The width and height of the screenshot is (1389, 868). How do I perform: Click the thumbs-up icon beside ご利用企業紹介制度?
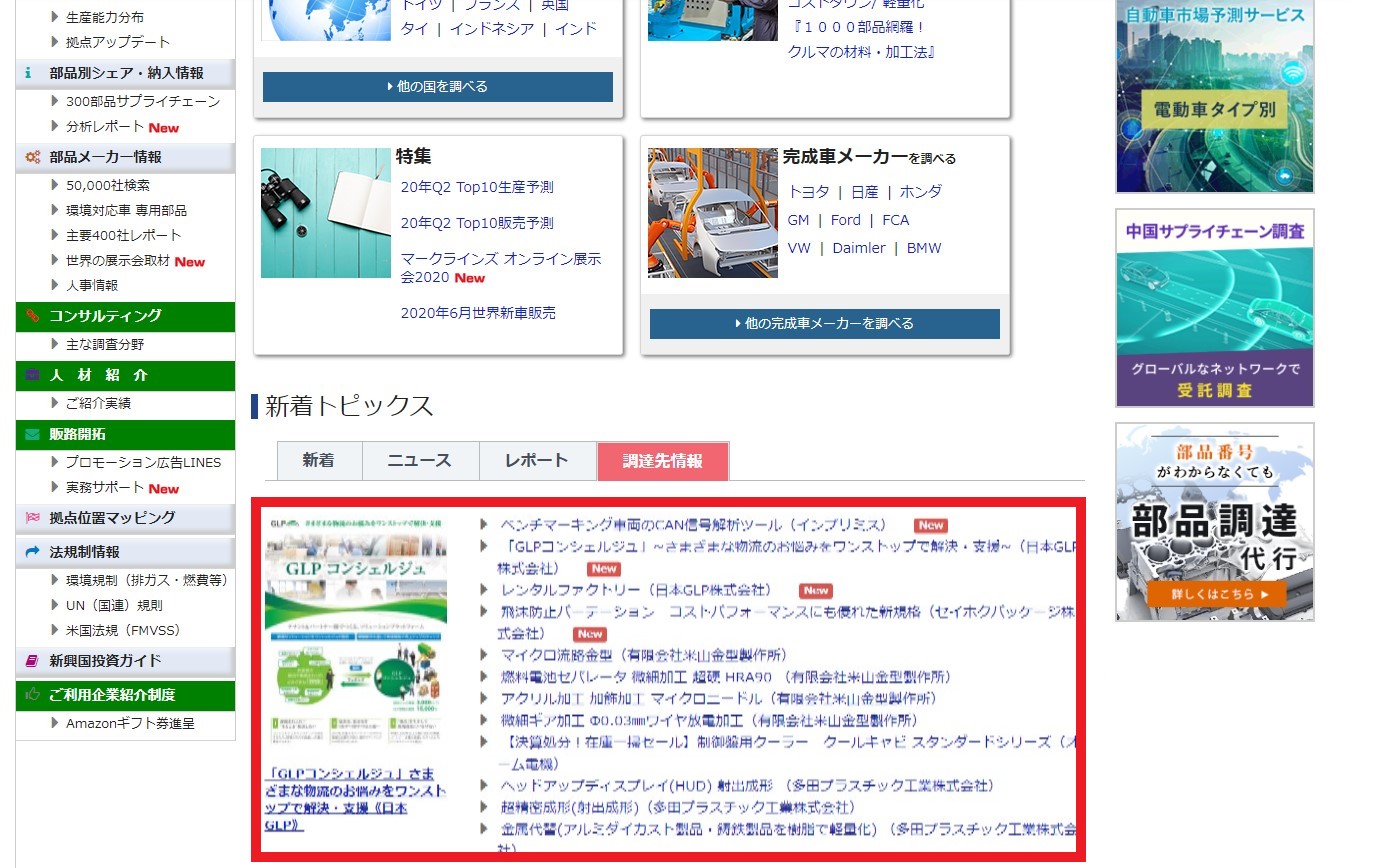pyautogui.click(x=32, y=695)
